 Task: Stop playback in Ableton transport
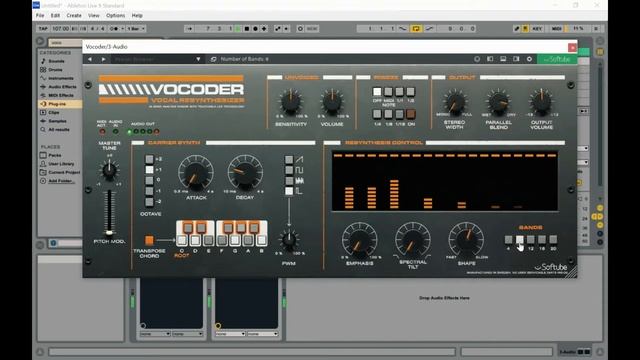point(247,29)
